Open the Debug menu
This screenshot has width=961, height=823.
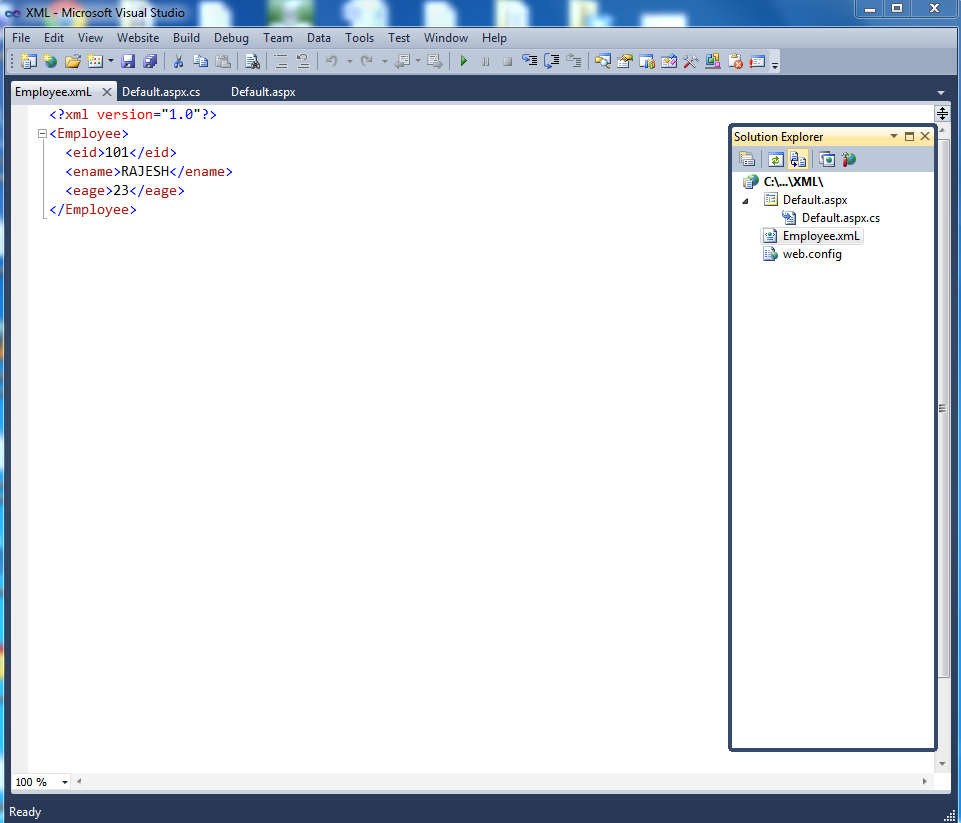pyautogui.click(x=231, y=37)
